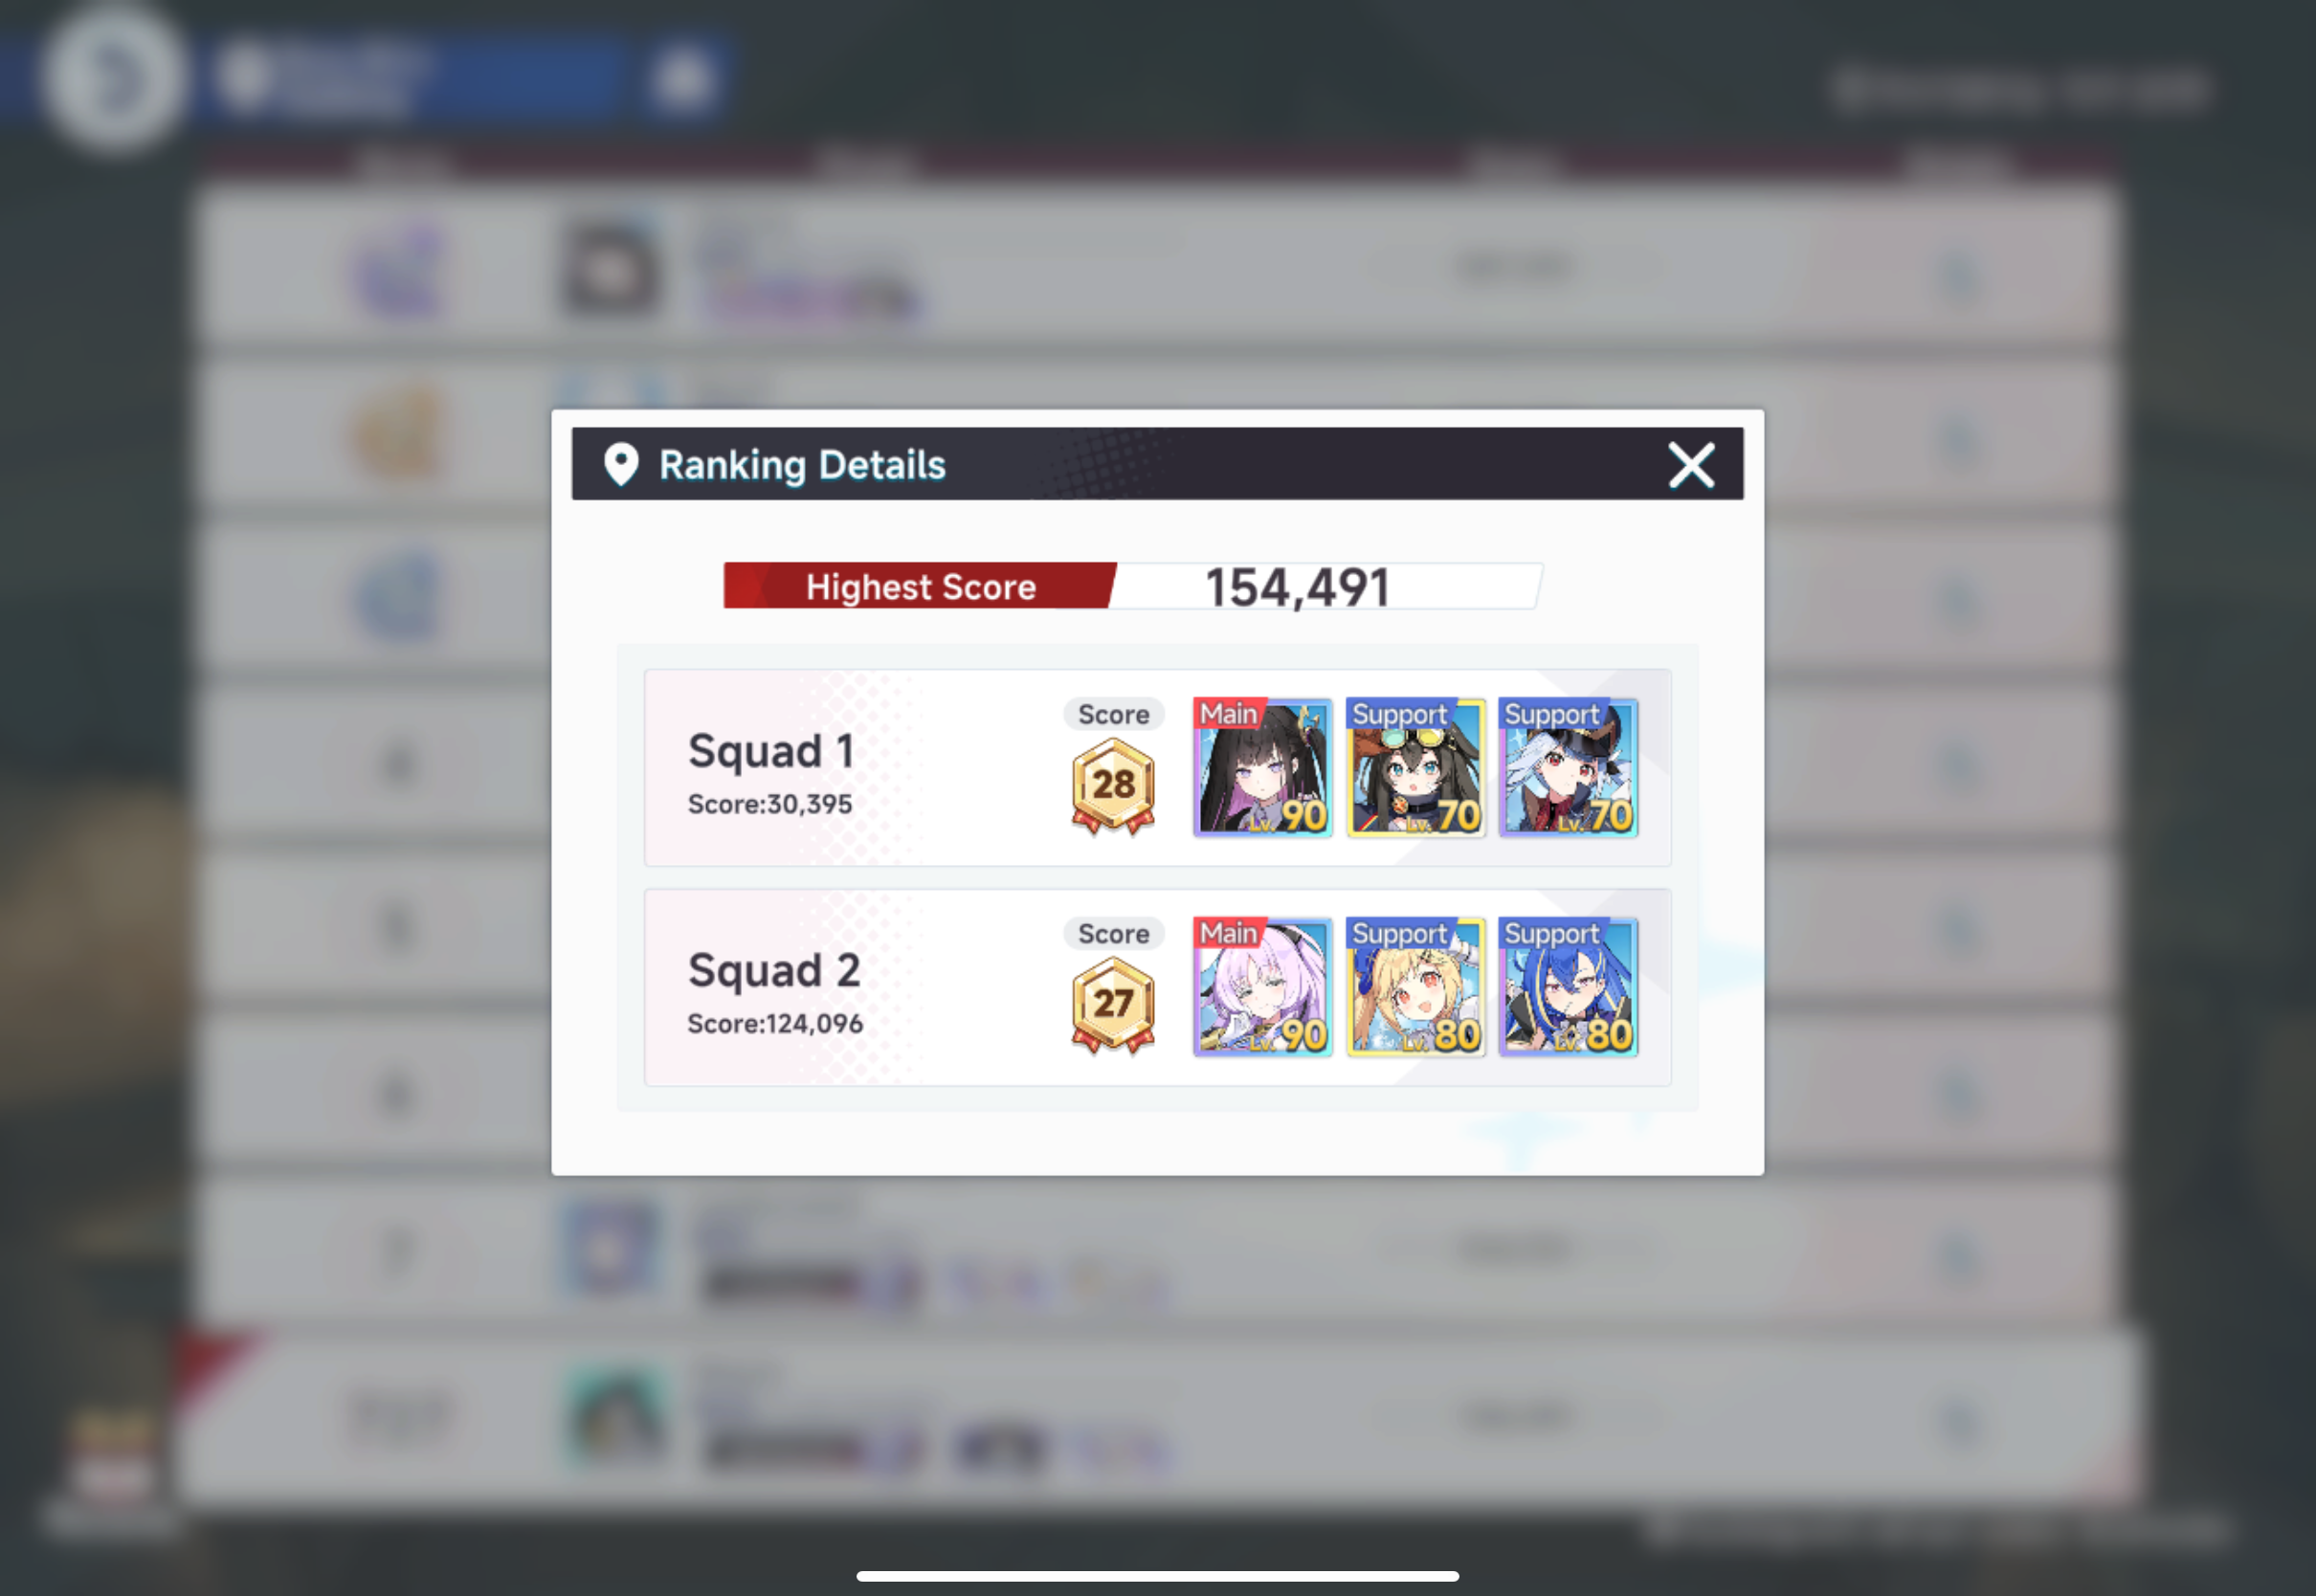Open Squad 2 blonde support character
The image size is (2316, 1596).
(1415, 987)
